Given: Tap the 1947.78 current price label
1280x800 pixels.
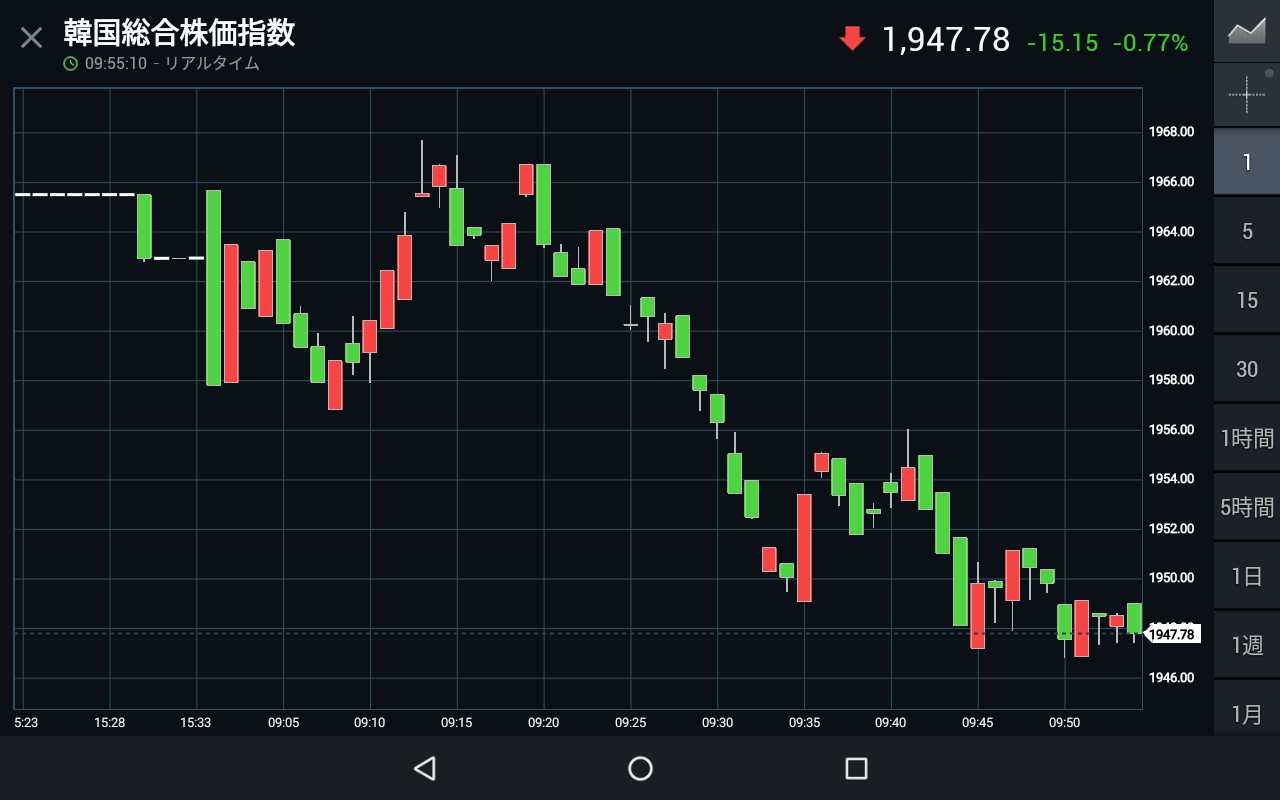Looking at the screenshot, I should [x=1171, y=634].
